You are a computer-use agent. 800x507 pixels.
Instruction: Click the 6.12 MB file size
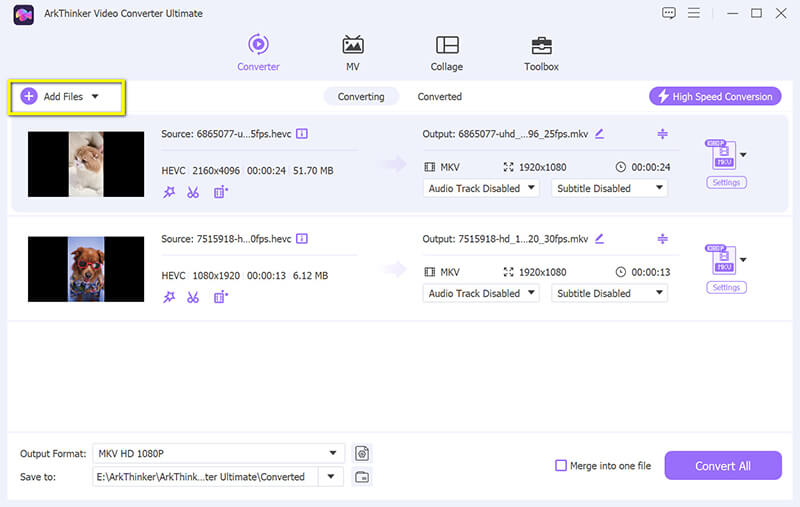click(310, 275)
